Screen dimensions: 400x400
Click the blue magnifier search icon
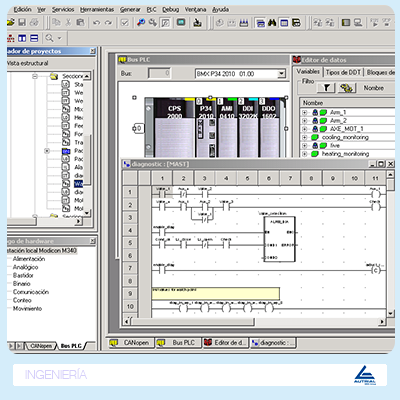click(x=141, y=23)
